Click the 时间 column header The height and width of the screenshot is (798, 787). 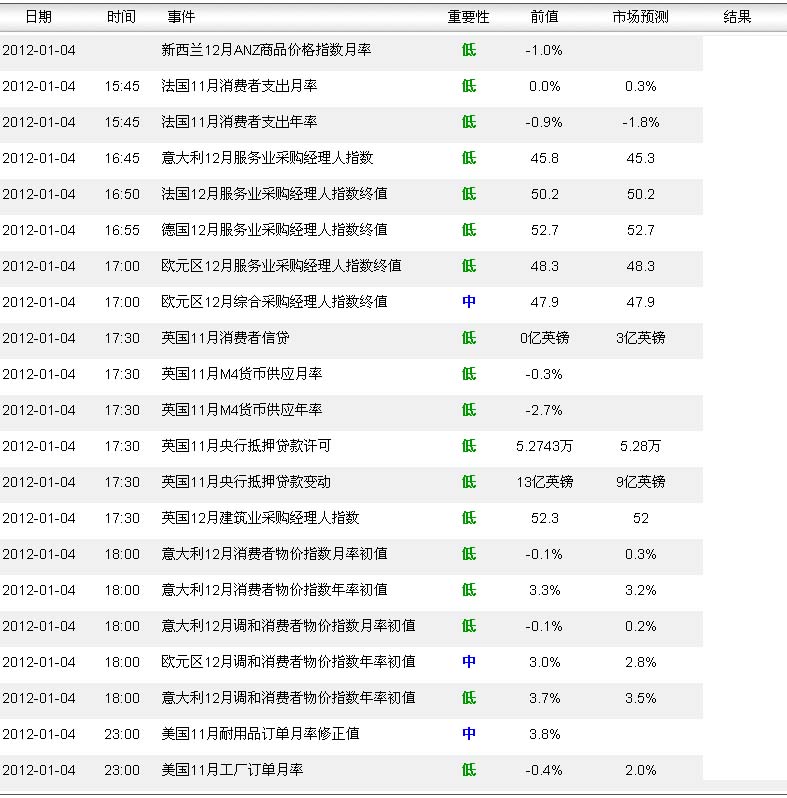pyautogui.click(x=121, y=17)
